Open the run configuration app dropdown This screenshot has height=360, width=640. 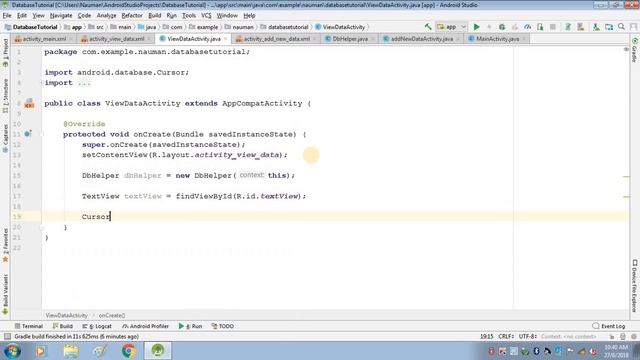click(x=451, y=27)
